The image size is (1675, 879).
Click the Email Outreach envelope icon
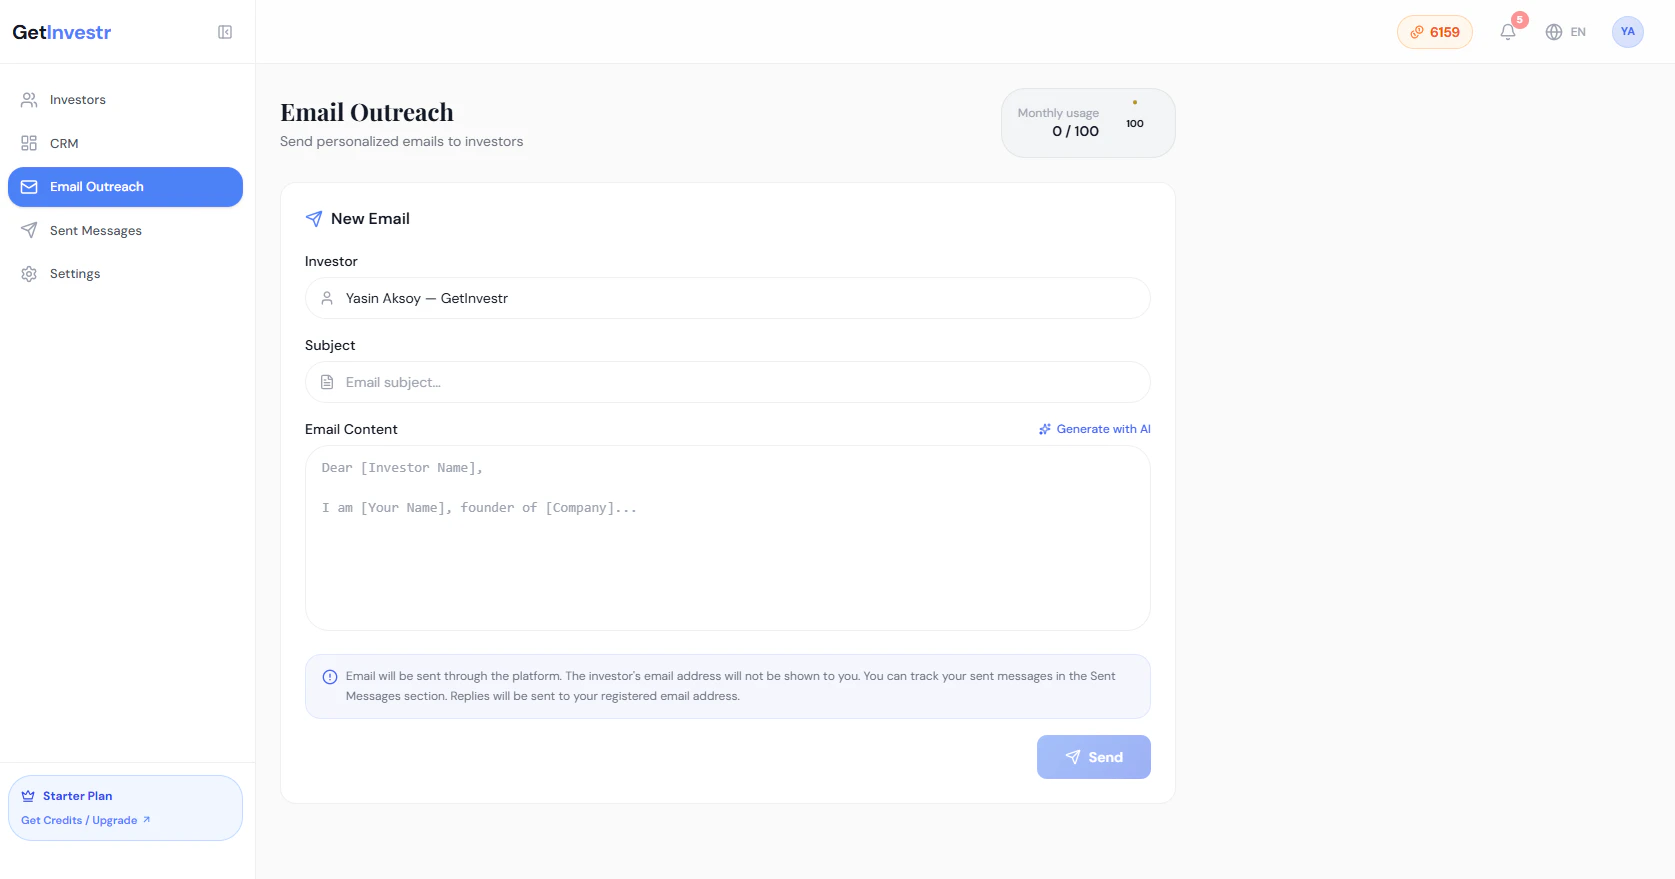[29, 187]
